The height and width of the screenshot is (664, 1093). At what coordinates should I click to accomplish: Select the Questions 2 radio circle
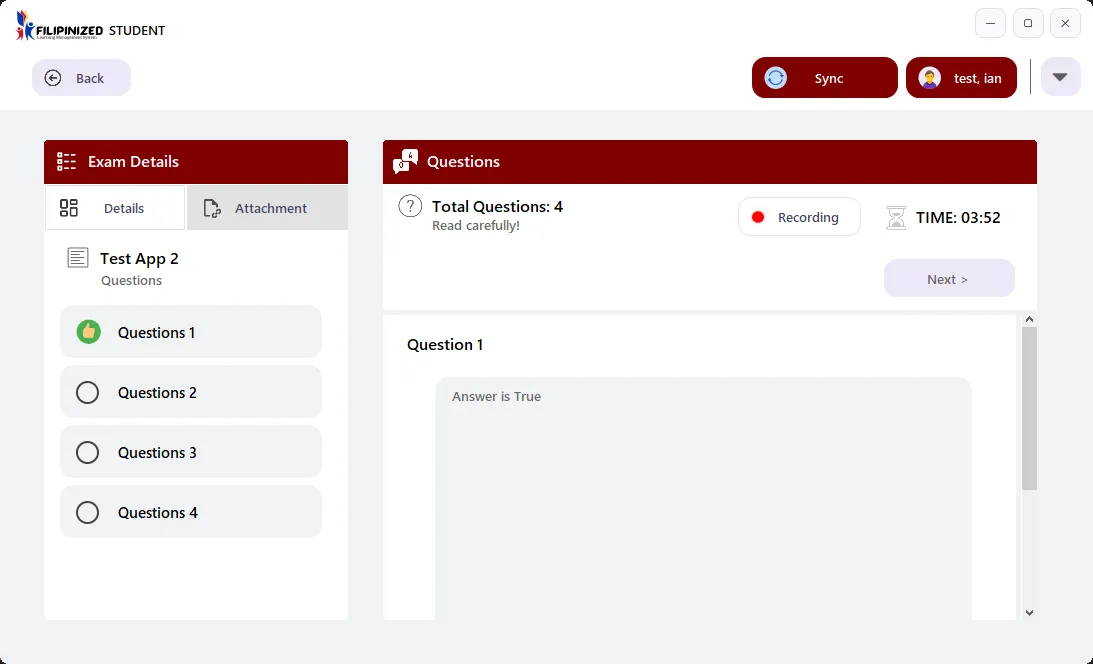(88, 392)
